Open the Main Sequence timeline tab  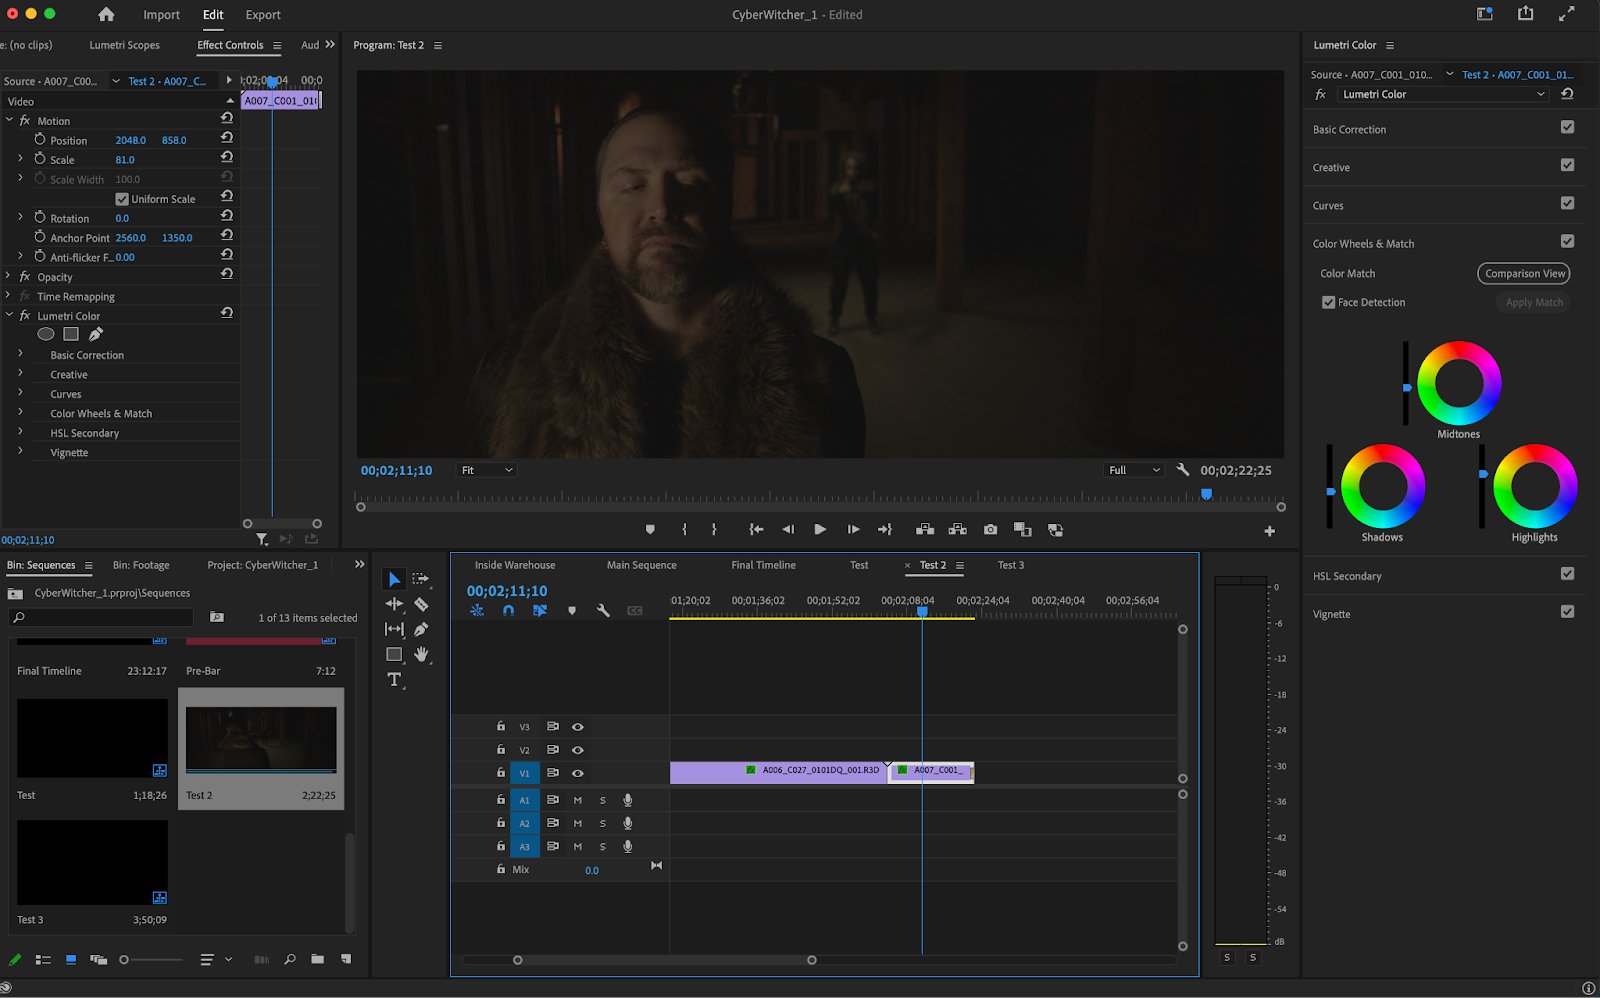point(641,565)
